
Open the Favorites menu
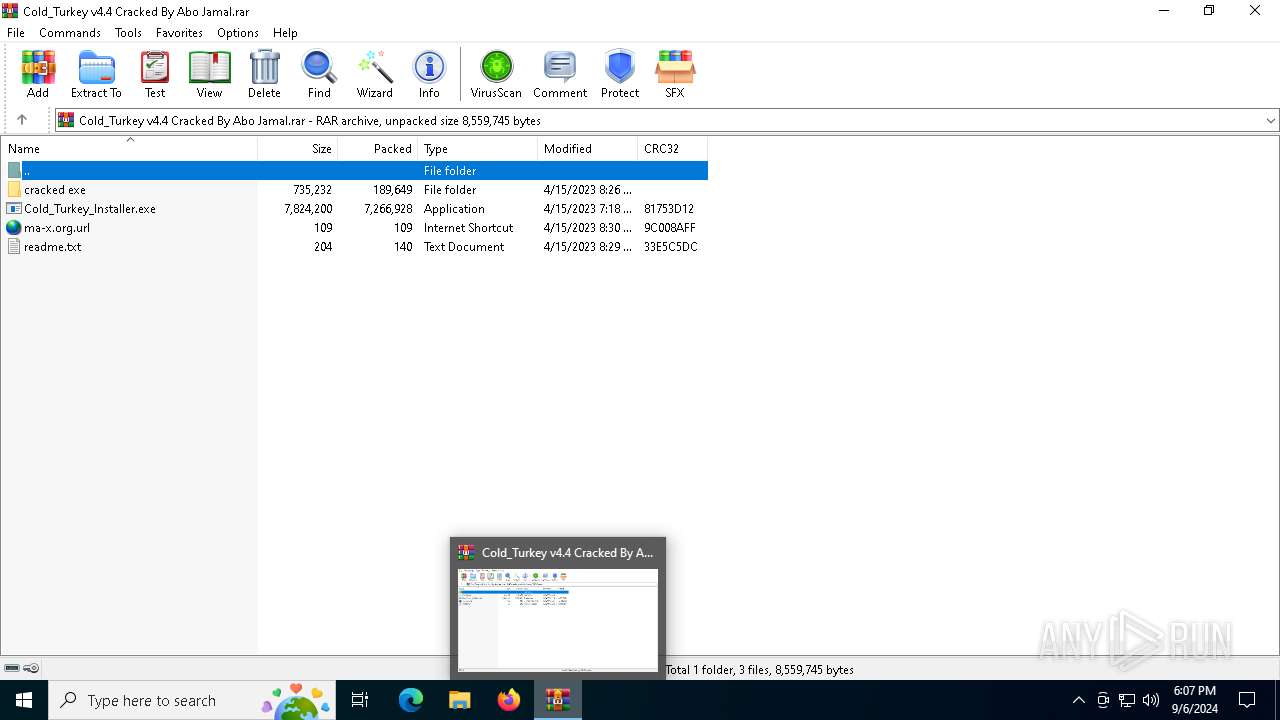pos(179,32)
